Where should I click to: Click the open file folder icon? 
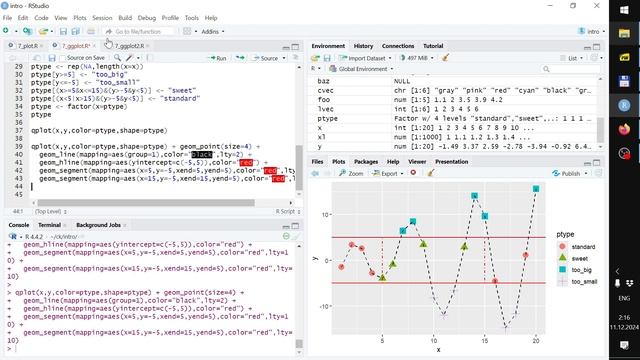tap(43, 31)
